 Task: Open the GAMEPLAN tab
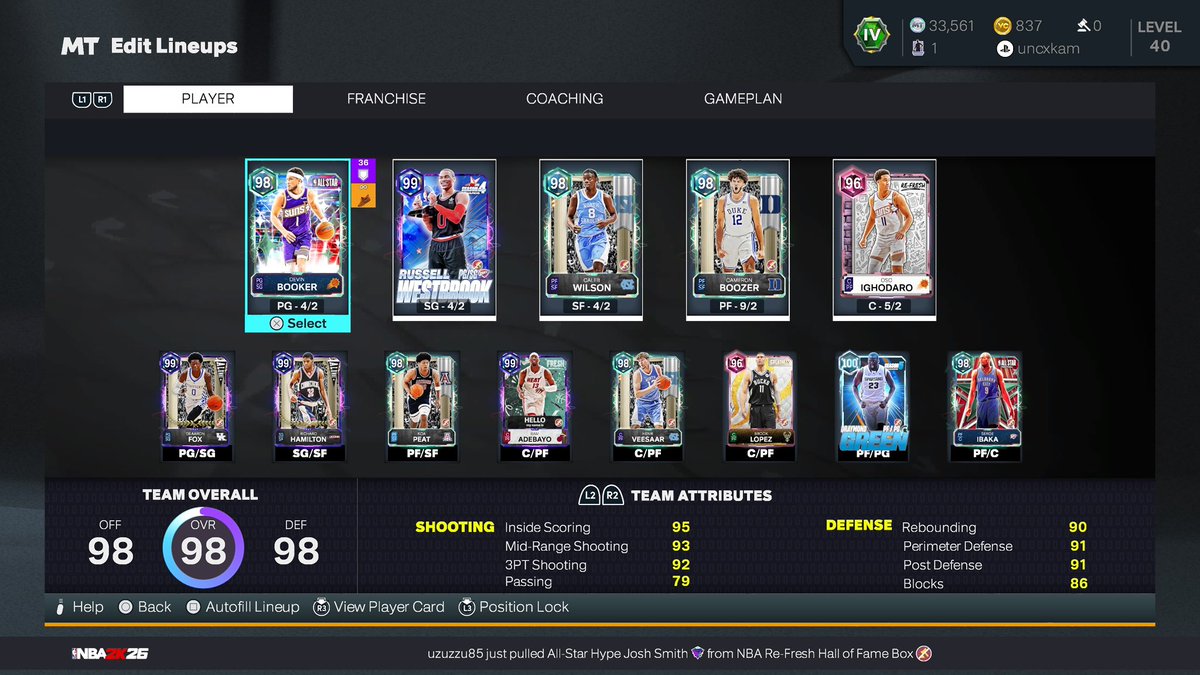click(x=743, y=99)
